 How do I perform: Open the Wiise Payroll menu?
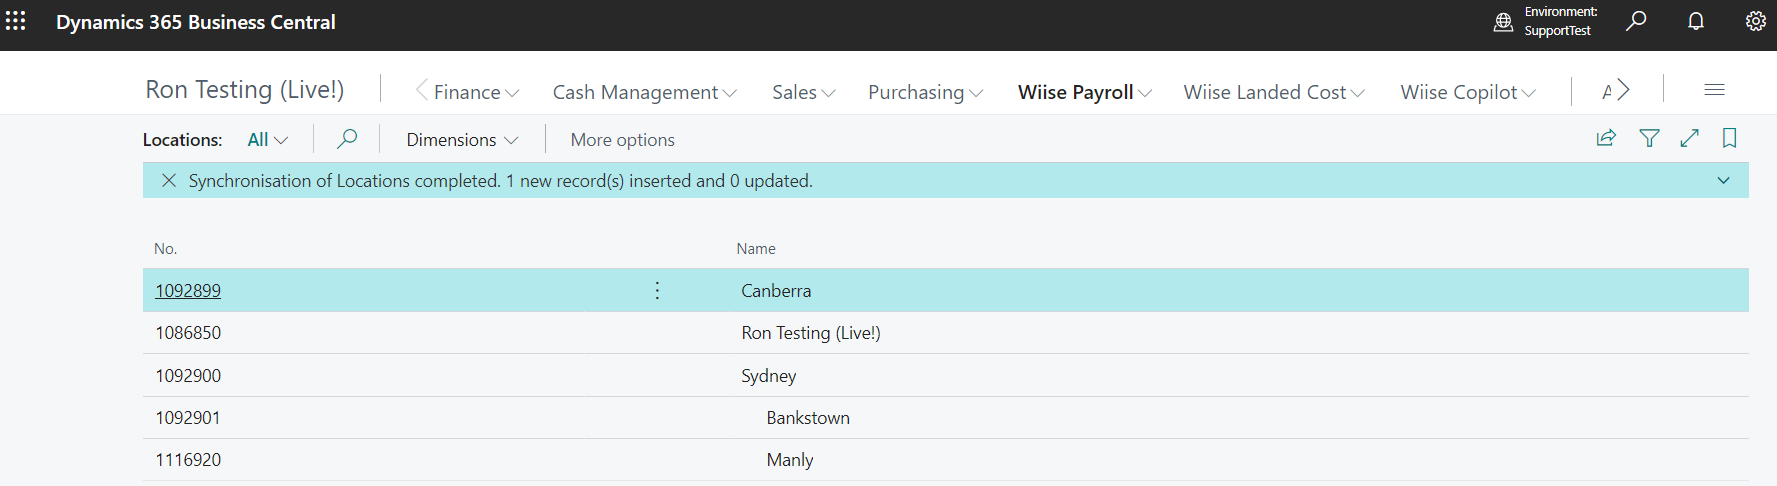coord(1085,92)
